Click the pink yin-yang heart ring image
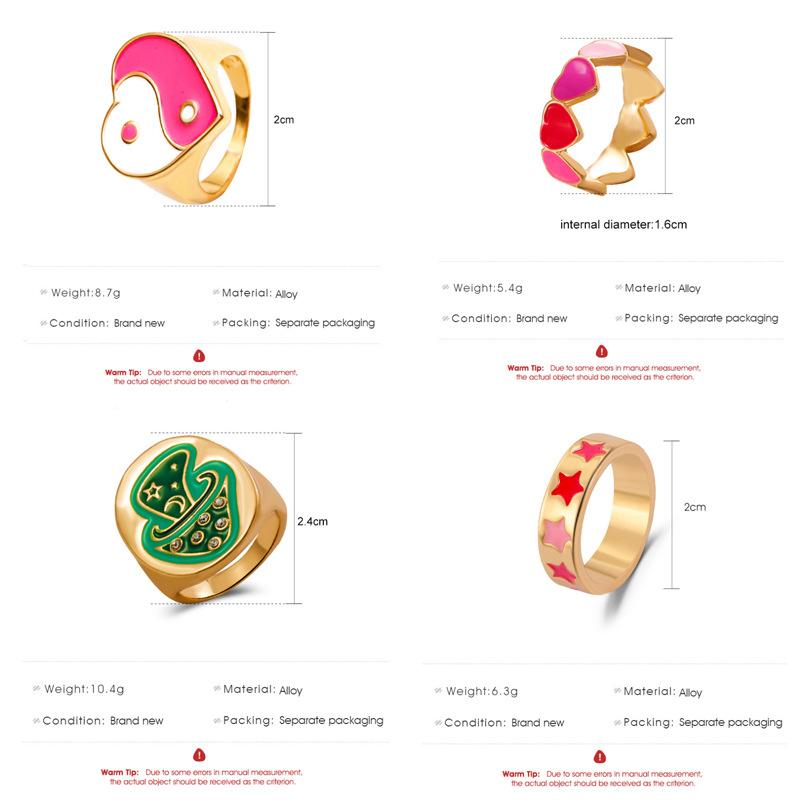Image resolution: width=800 pixels, height=800 pixels. (176, 118)
